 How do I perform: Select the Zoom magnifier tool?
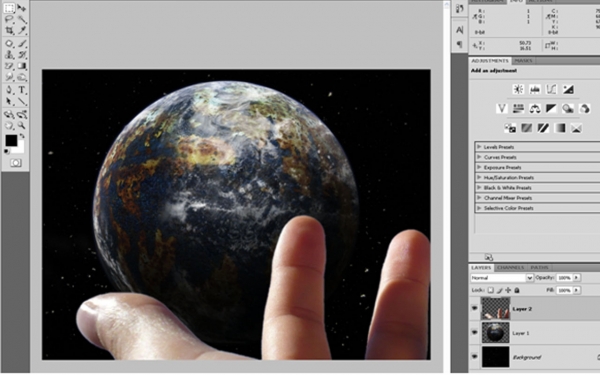22,126
